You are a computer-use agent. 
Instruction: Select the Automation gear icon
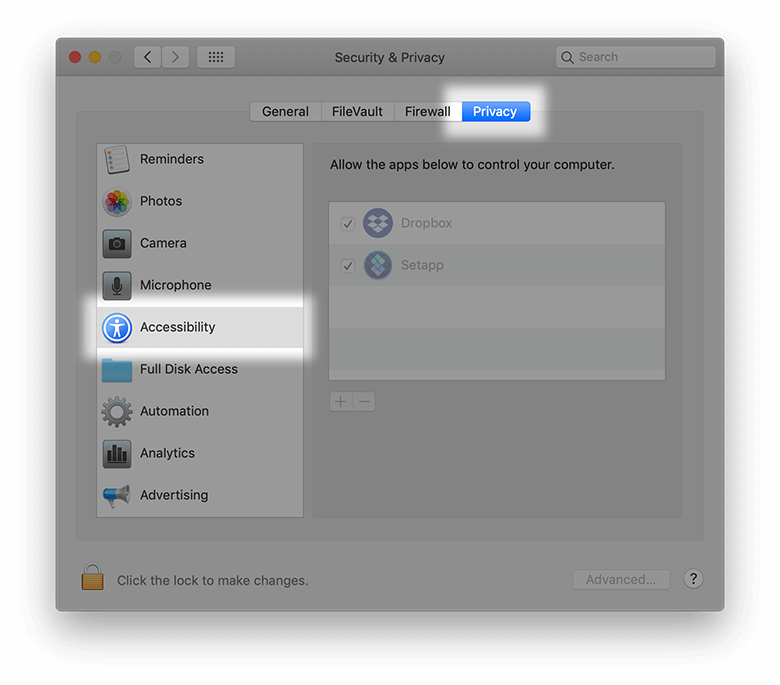point(117,412)
